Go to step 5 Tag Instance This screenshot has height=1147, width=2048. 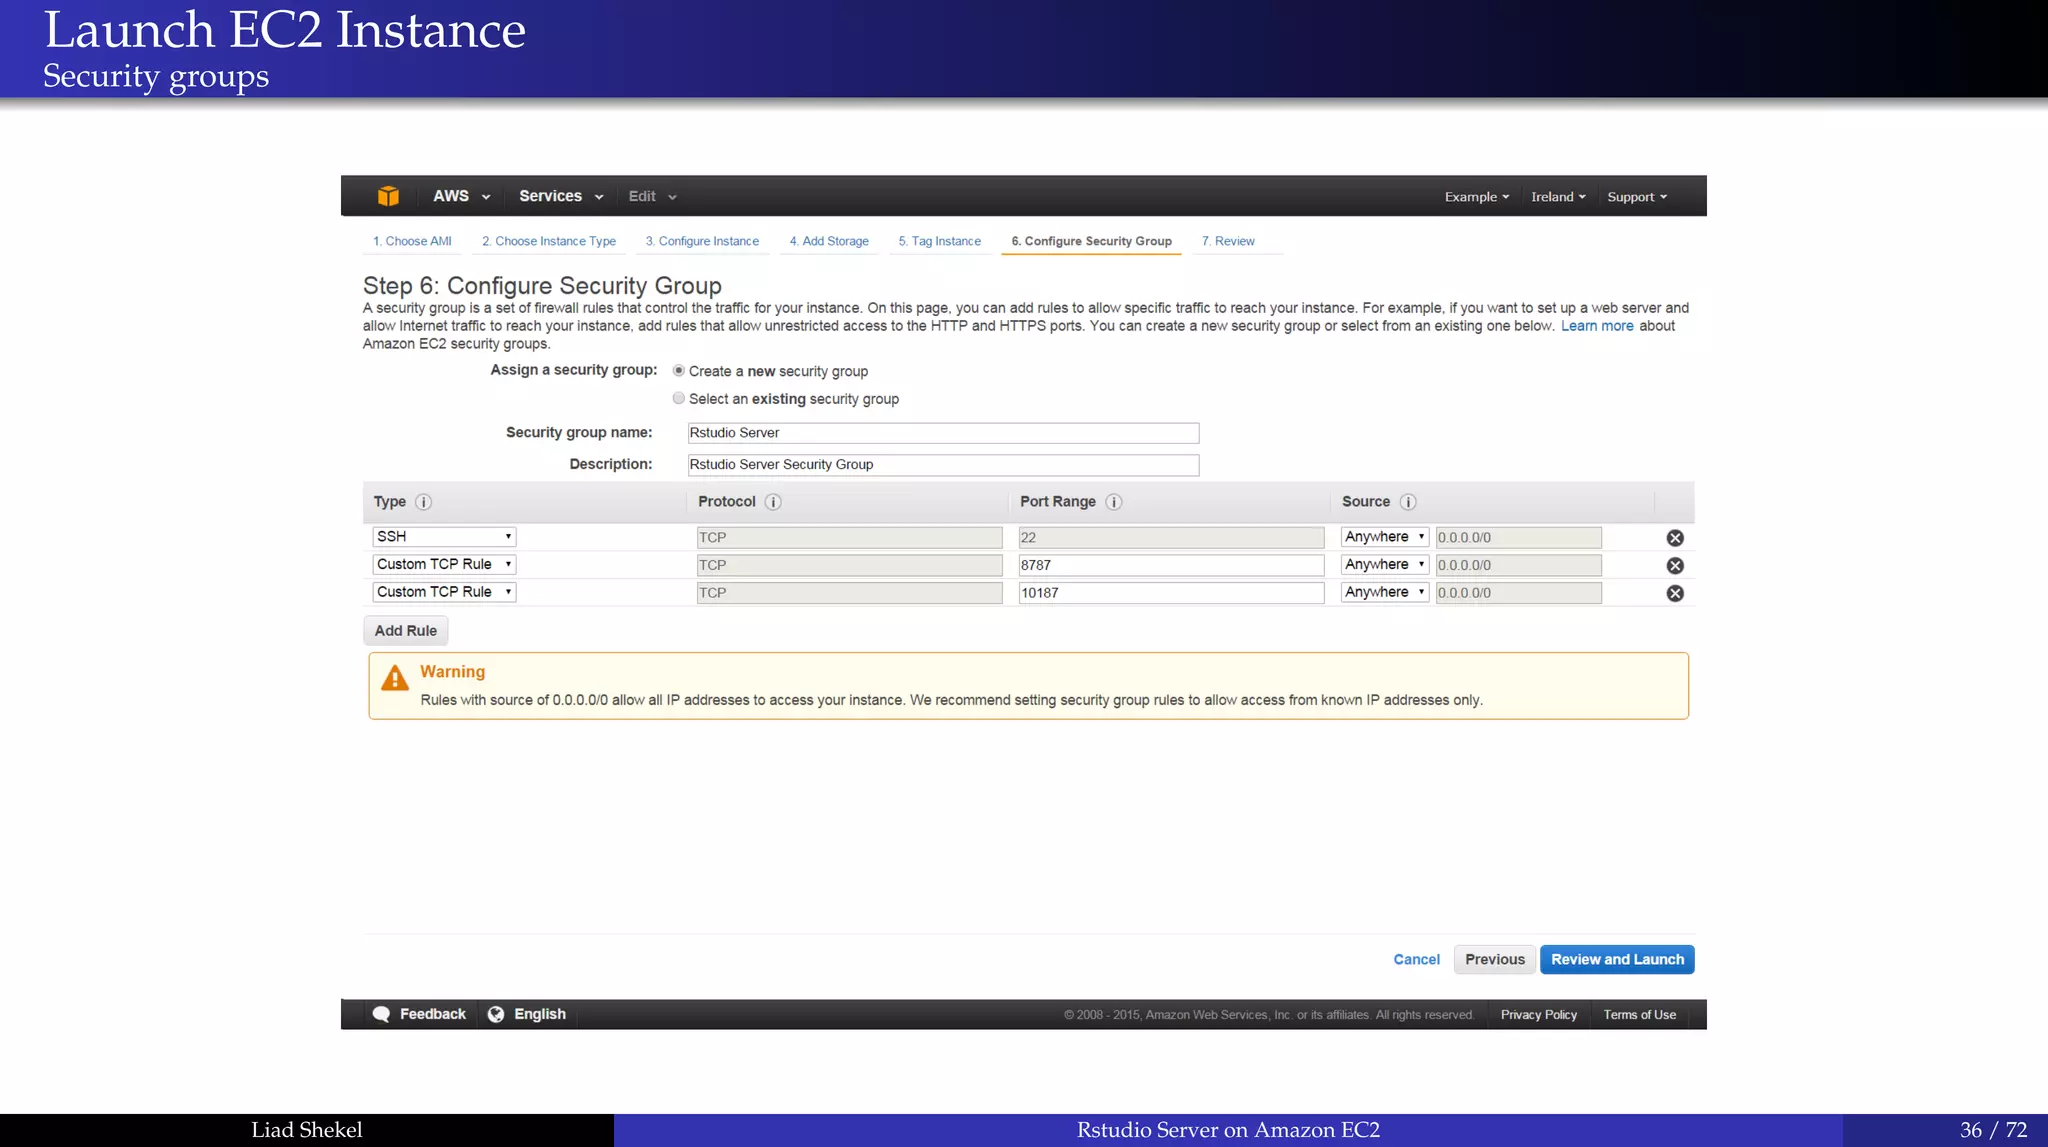click(939, 241)
